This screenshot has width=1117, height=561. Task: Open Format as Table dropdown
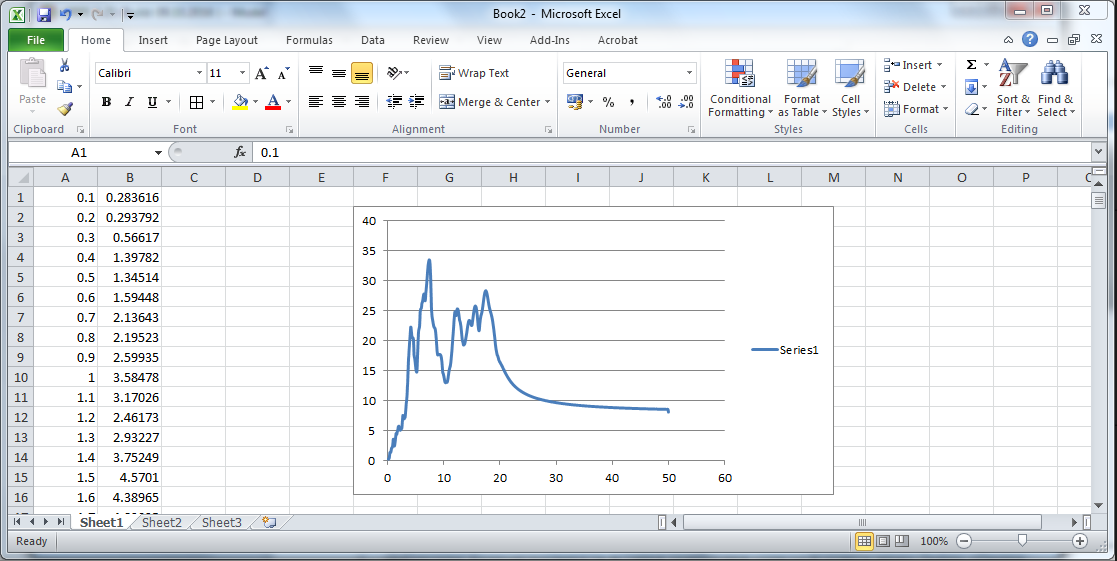802,88
